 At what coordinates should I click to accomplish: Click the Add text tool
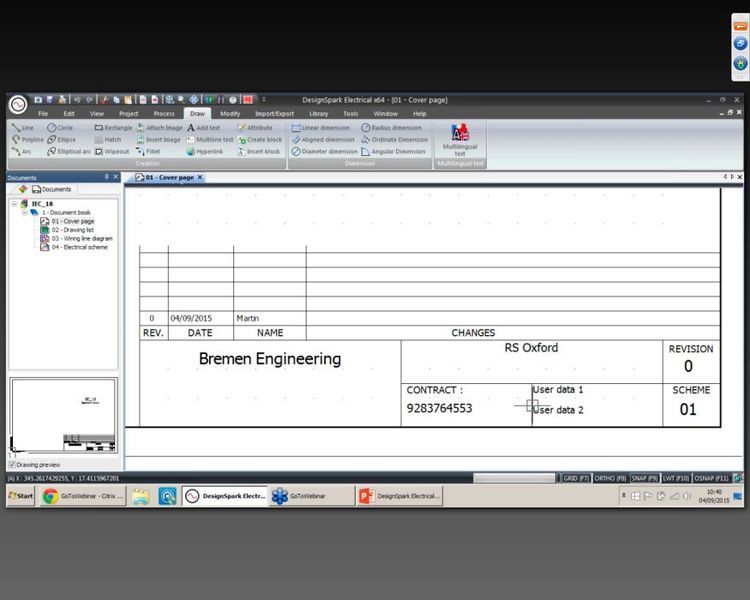203,128
